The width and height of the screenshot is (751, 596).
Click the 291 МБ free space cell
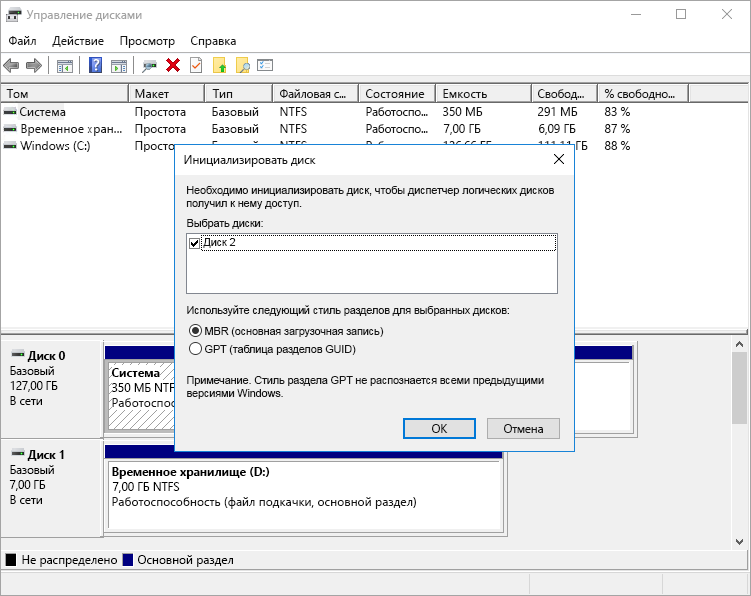click(557, 112)
